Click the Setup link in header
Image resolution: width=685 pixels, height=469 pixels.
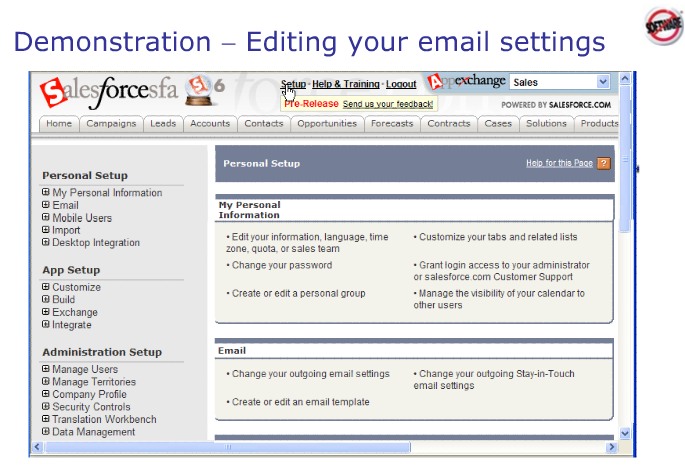pyautogui.click(x=293, y=85)
